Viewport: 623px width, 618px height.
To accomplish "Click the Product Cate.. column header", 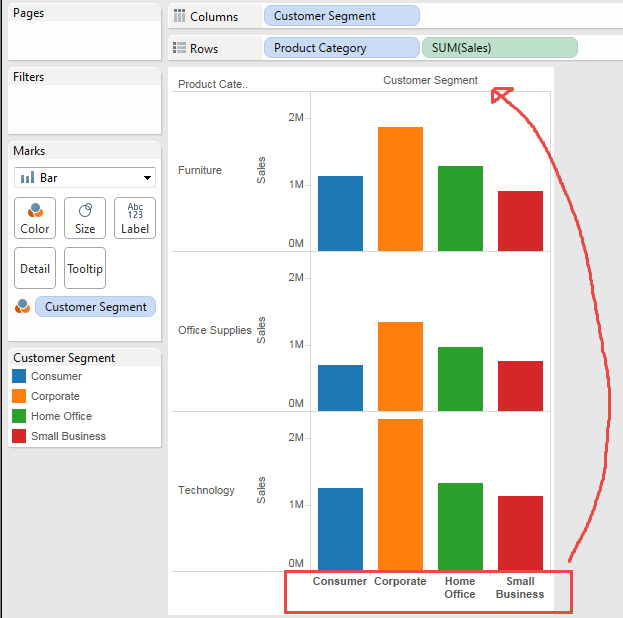I will [x=213, y=84].
